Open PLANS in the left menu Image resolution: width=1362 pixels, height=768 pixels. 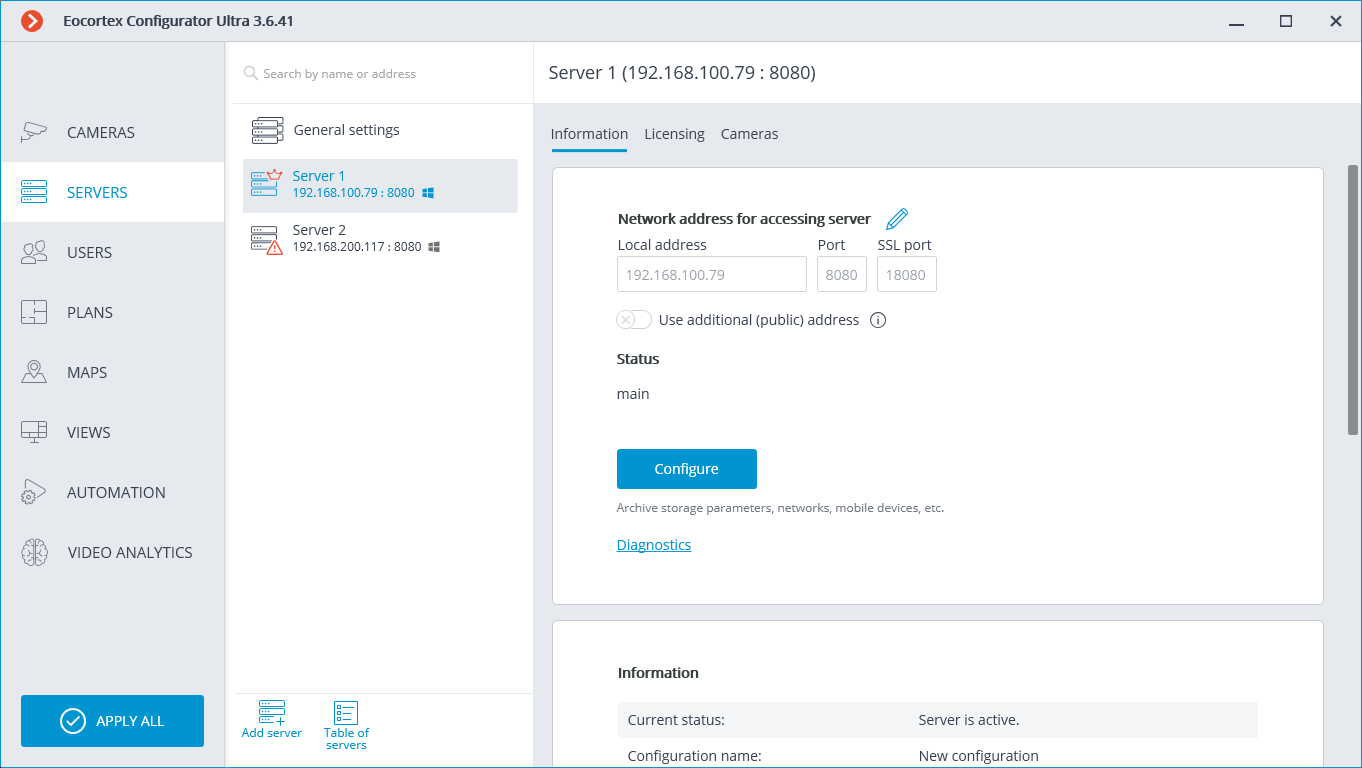[112, 312]
